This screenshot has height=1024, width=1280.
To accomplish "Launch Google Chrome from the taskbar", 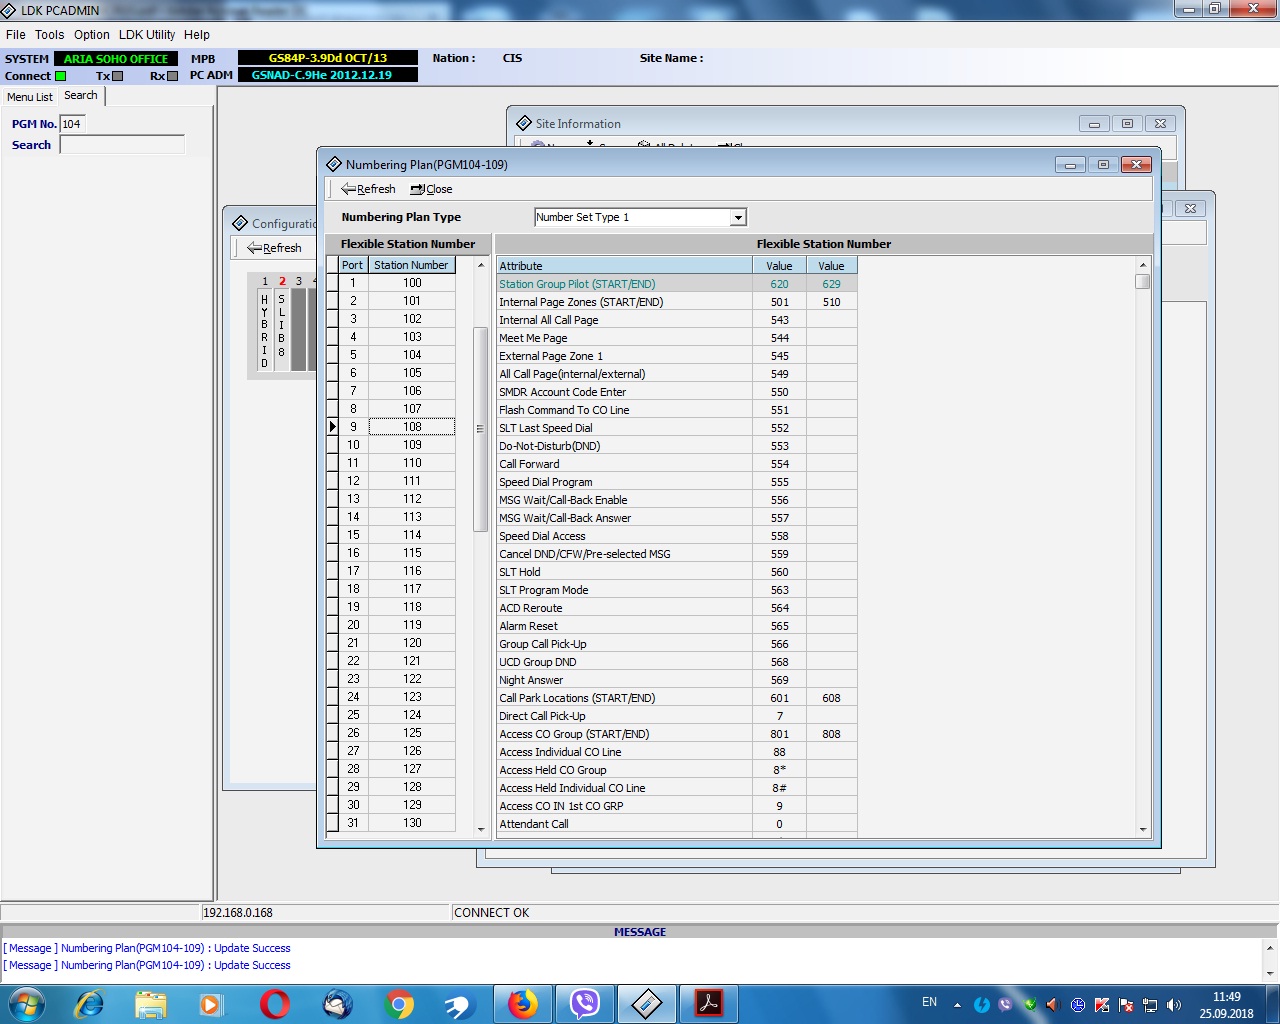I will click(399, 1003).
